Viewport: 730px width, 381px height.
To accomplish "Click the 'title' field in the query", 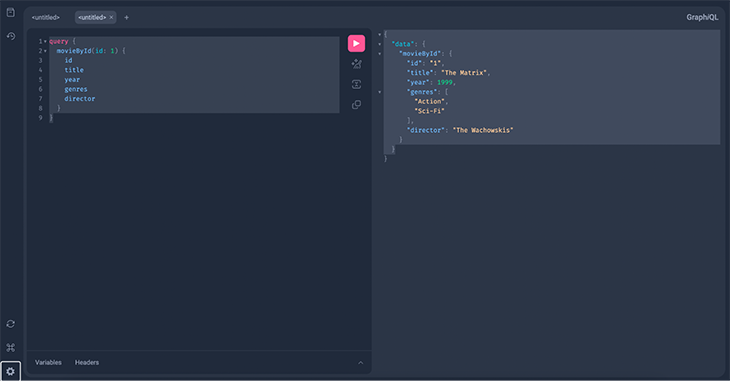I will point(74,70).
